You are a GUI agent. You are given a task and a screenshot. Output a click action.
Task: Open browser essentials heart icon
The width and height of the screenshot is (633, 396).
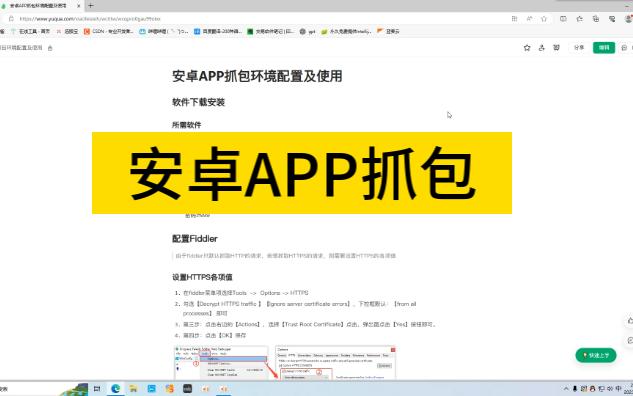coord(612,19)
